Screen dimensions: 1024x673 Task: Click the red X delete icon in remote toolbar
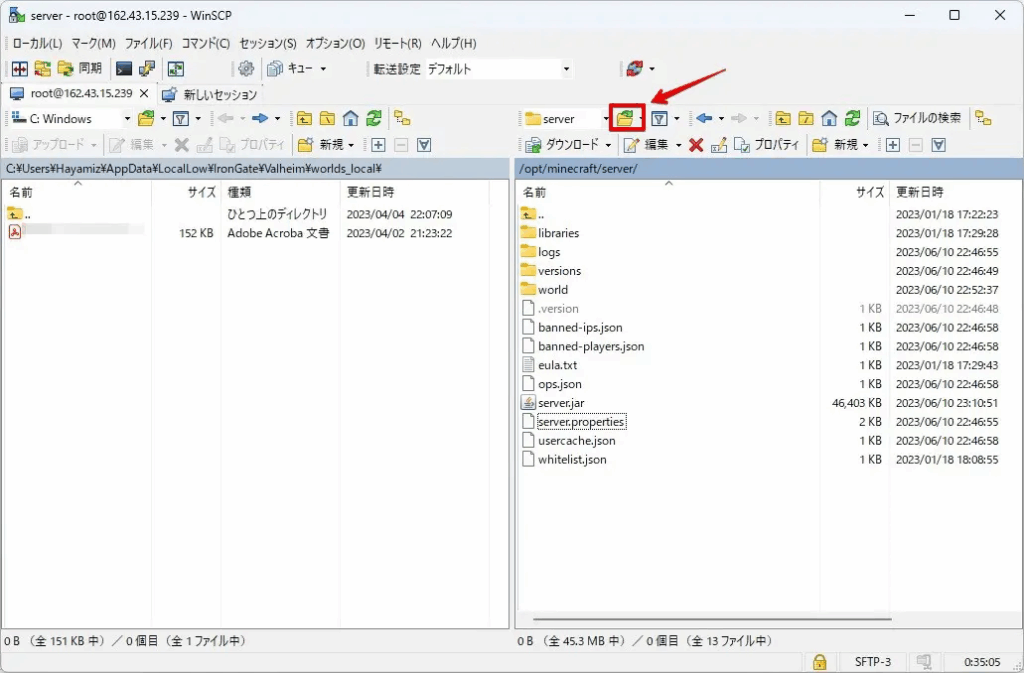(x=696, y=145)
